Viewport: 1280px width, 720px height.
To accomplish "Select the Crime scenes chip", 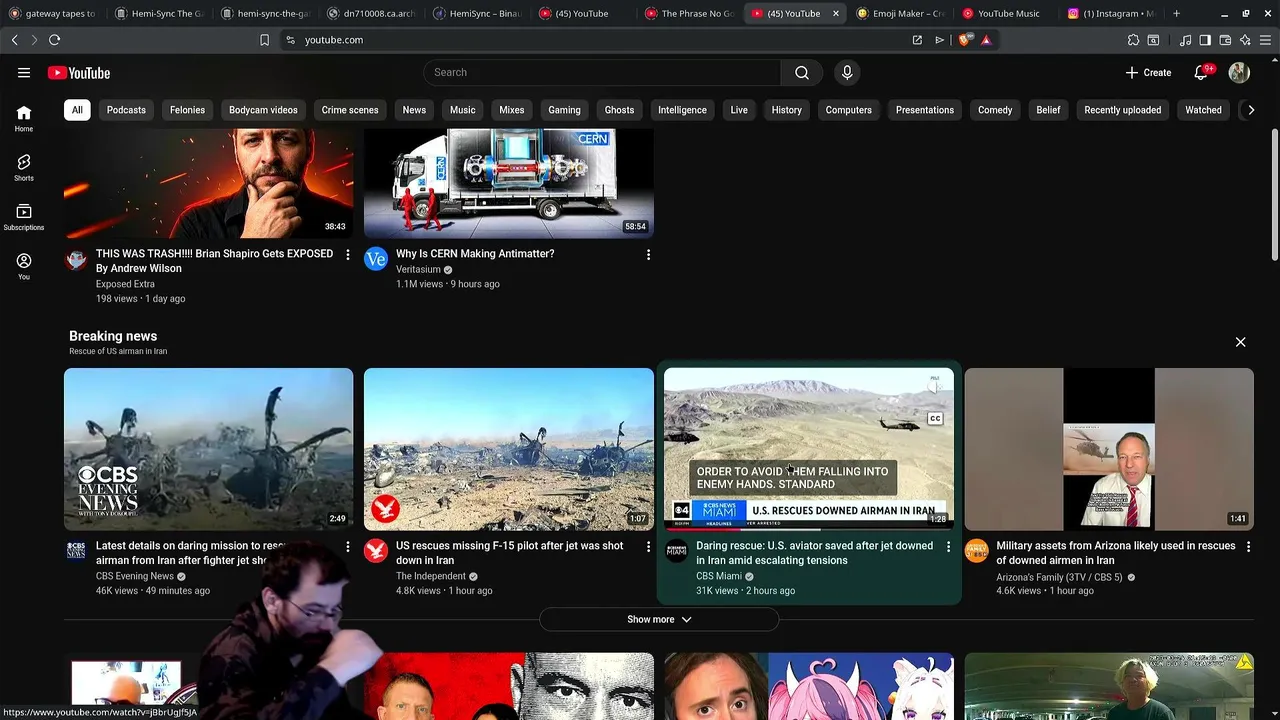I will (x=350, y=110).
